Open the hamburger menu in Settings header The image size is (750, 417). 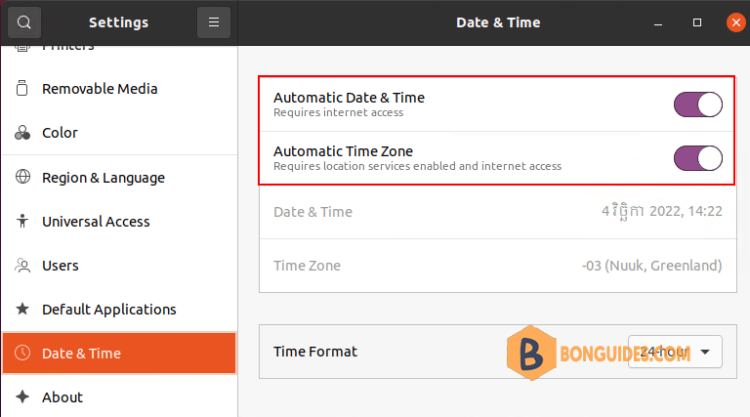(213, 22)
